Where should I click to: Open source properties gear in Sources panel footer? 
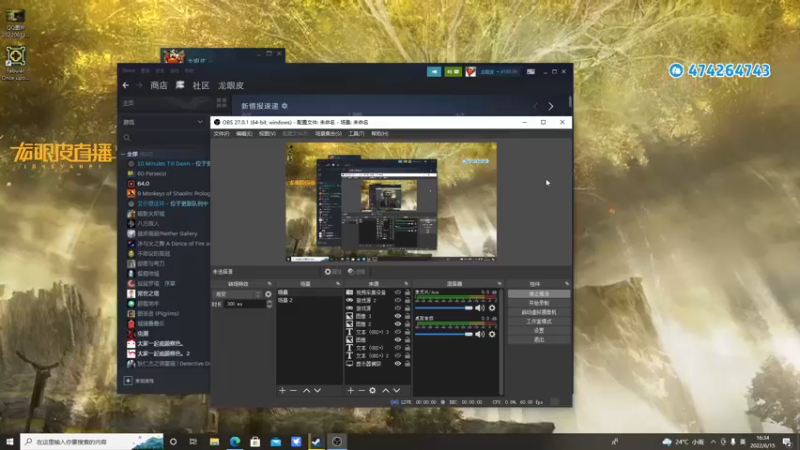(372, 390)
